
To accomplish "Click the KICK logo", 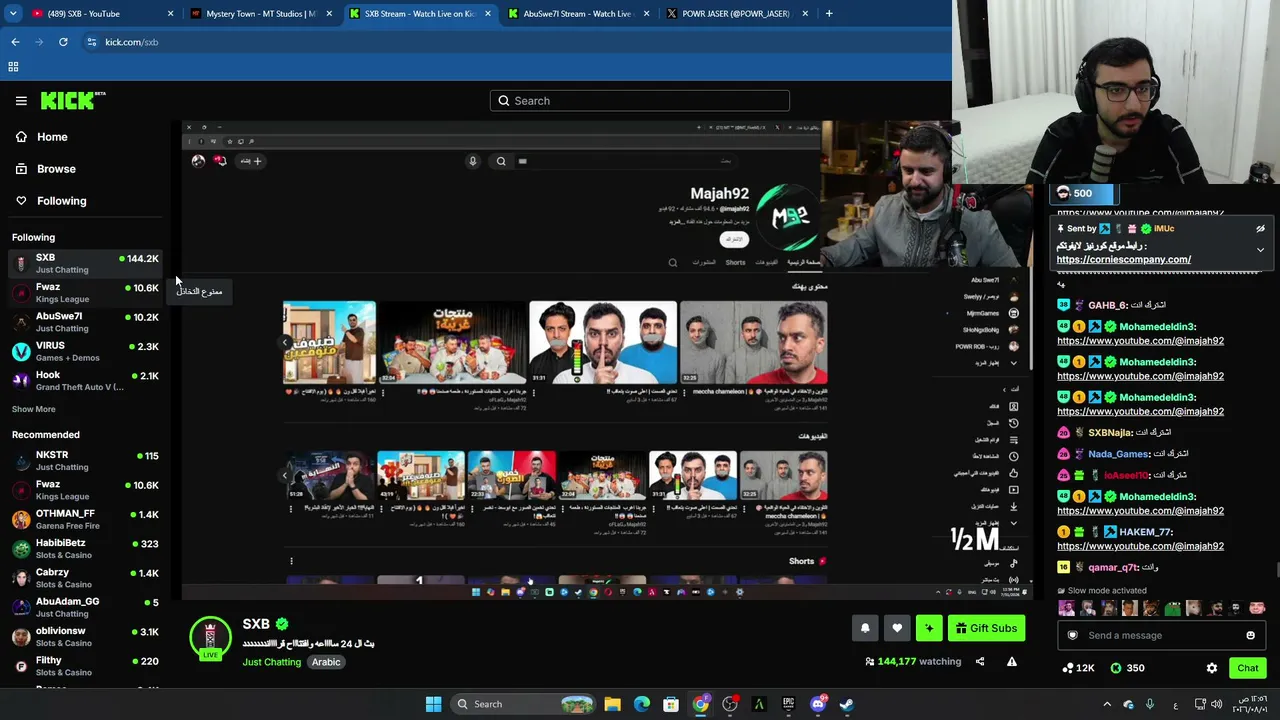I will tap(73, 100).
